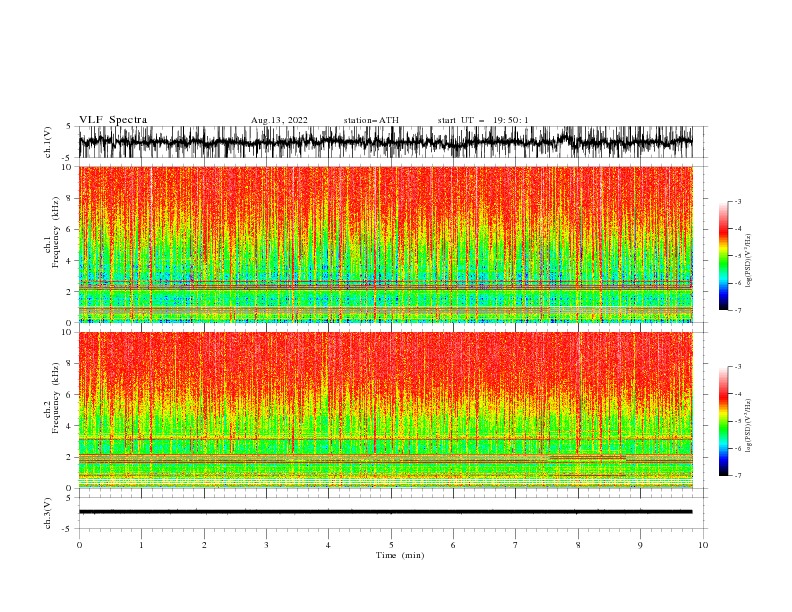Click the "-3" label on ch.2 colorbar
792x612 pixels.
(x=737, y=367)
